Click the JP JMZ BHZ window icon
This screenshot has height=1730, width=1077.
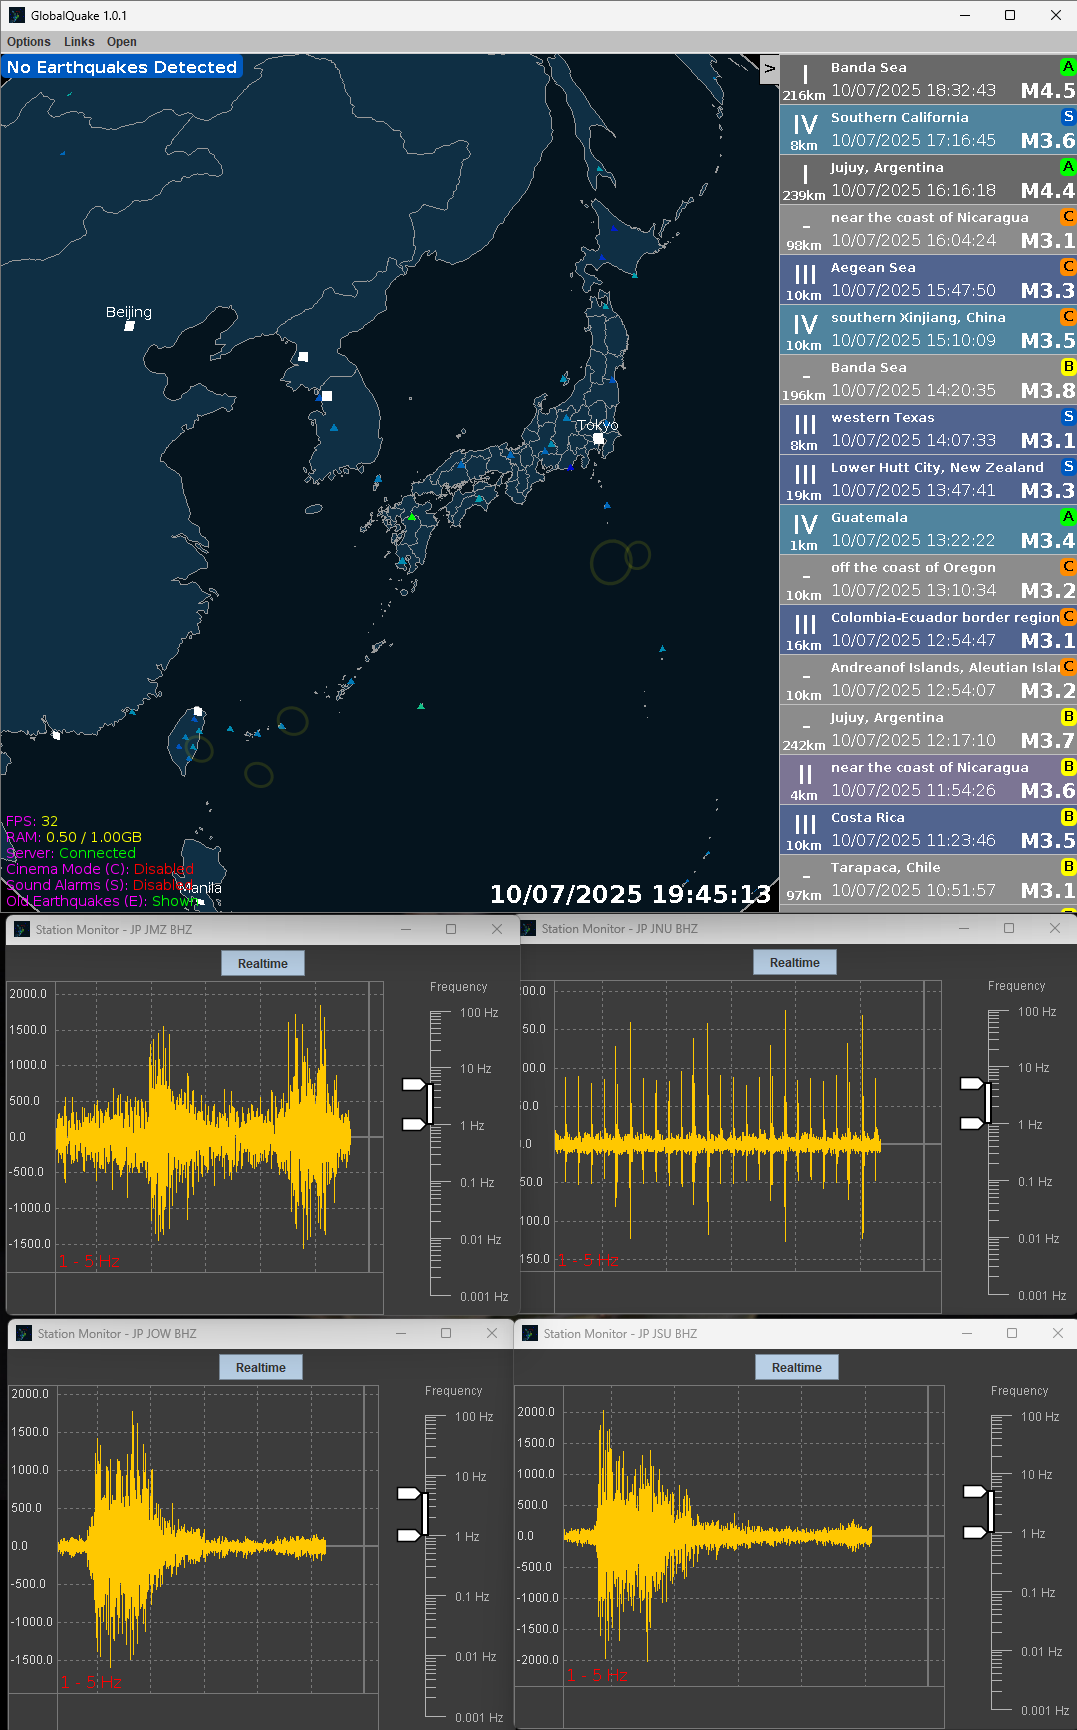22,929
